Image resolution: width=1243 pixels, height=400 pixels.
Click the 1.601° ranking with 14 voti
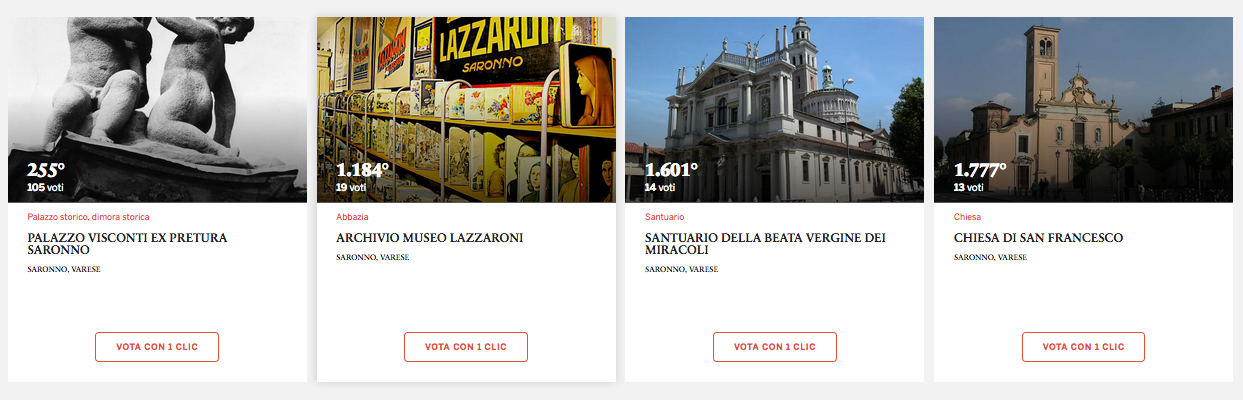(x=671, y=176)
